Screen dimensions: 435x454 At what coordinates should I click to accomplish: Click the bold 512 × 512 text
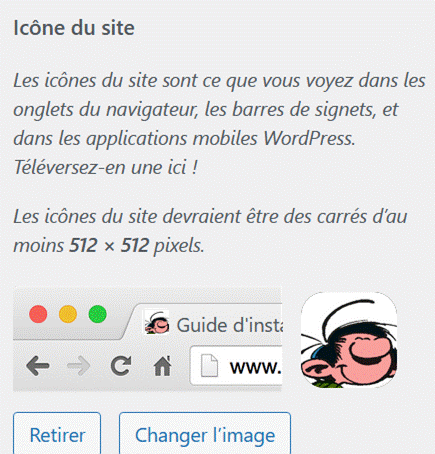click(109, 246)
